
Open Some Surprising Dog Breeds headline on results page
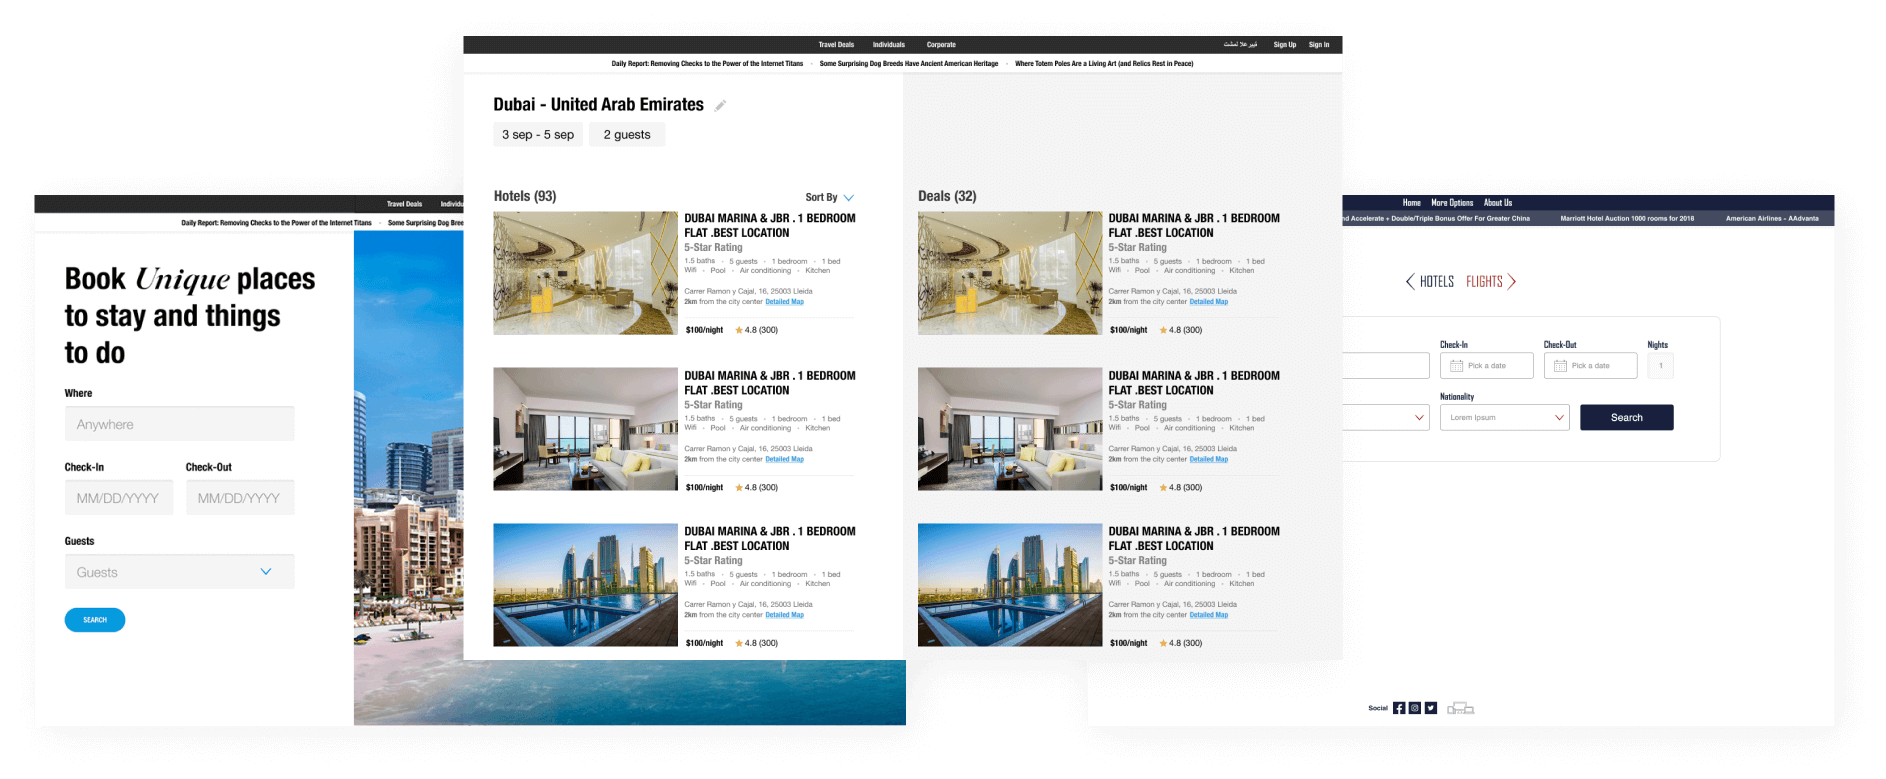909,64
